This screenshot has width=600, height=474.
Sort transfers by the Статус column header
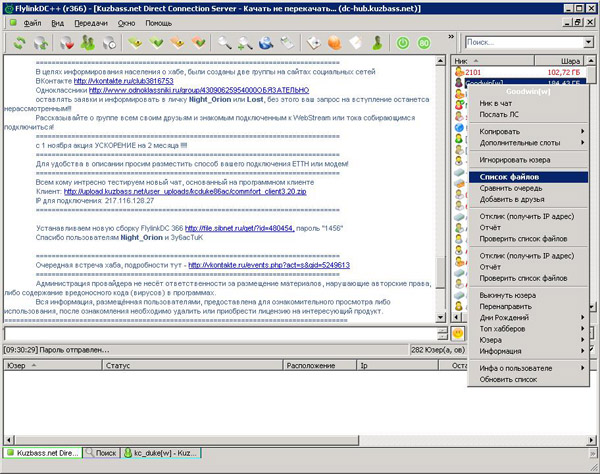point(192,365)
